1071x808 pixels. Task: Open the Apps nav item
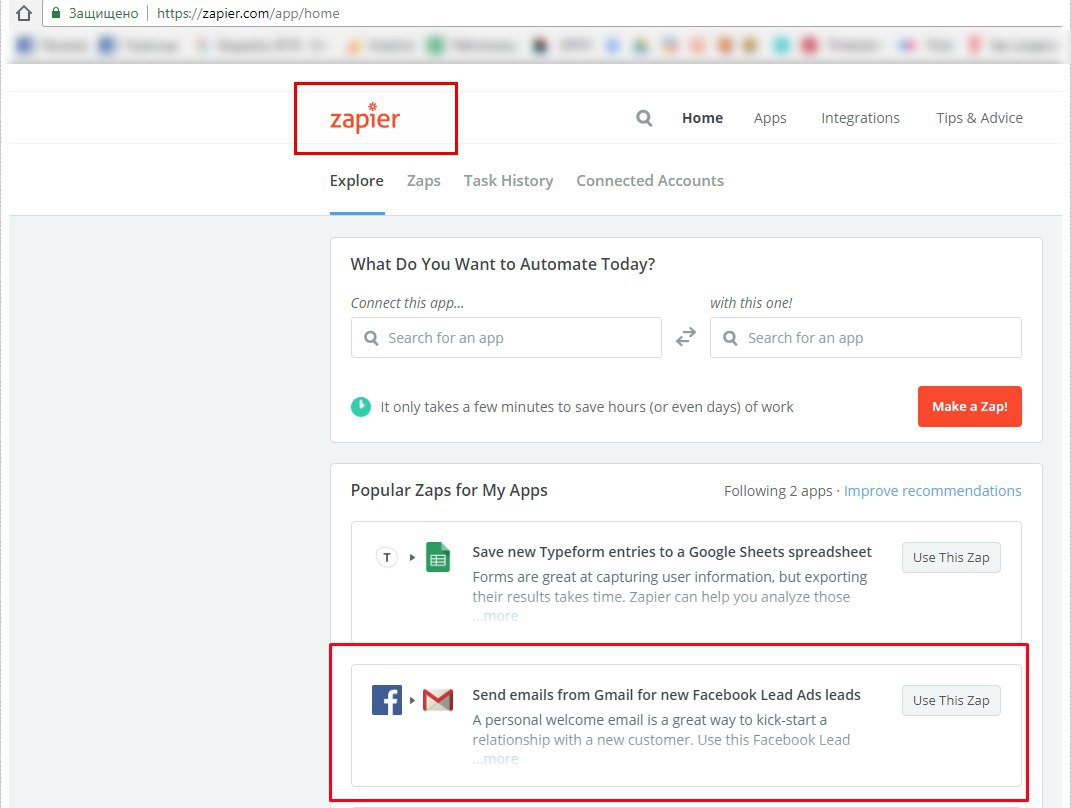pos(770,118)
